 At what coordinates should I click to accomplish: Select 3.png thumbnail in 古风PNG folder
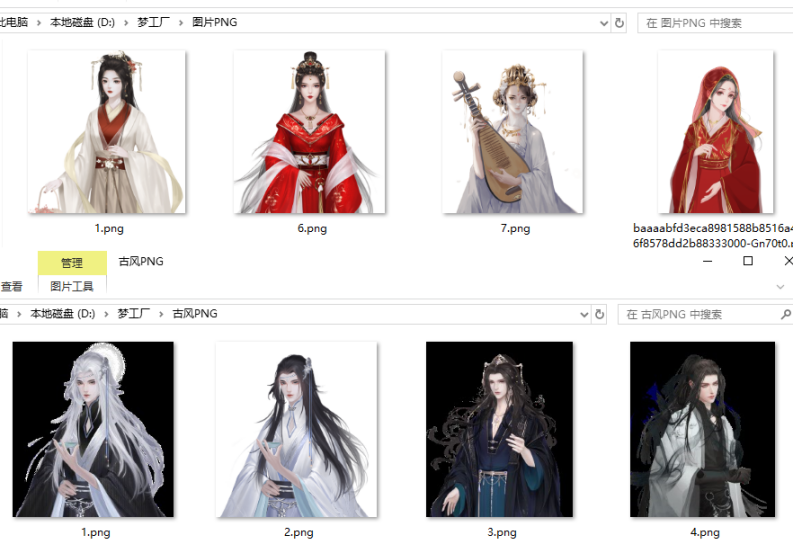coord(499,429)
